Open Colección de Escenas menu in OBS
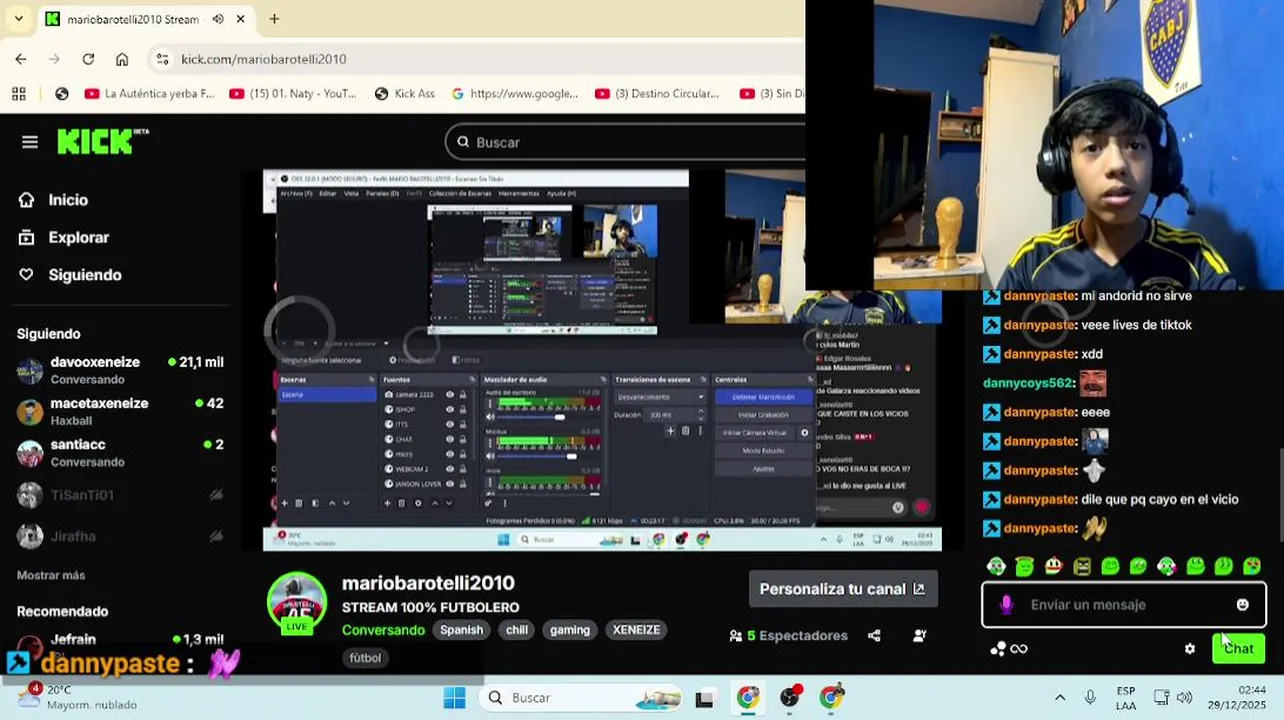 (x=460, y=194)
